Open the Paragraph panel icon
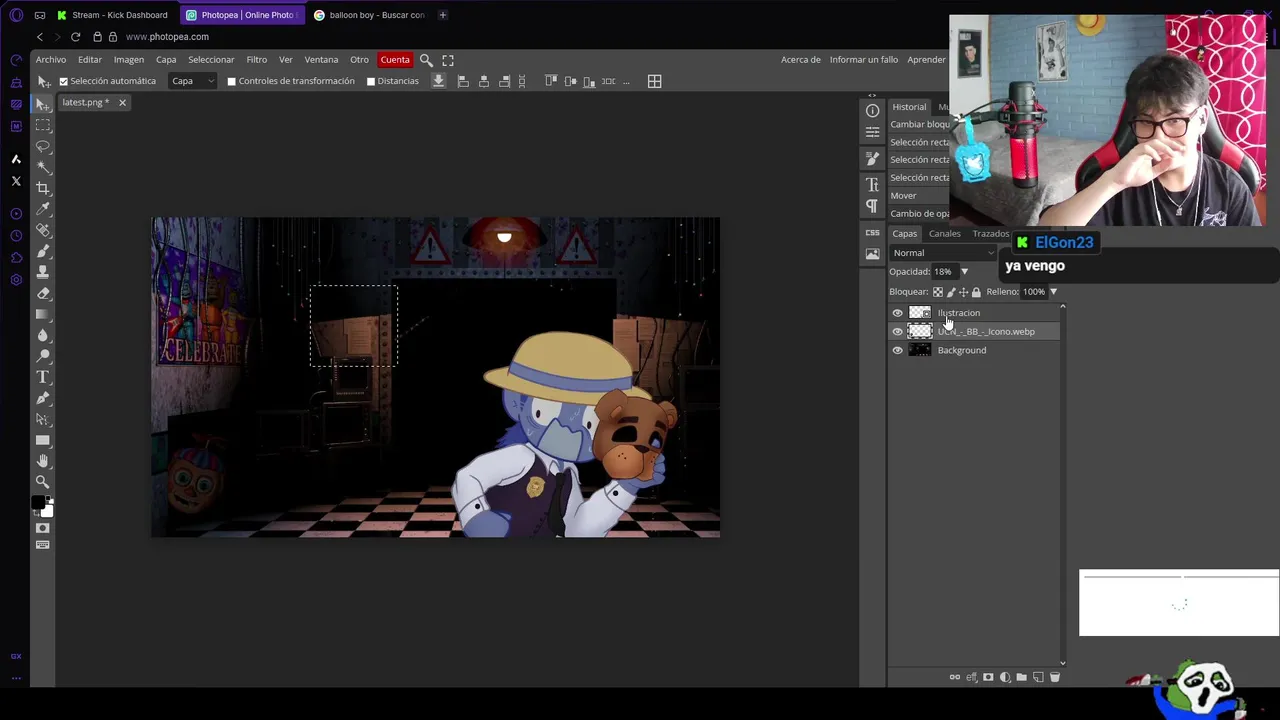The height and width of the screenshot is (720, 1280). [872, 206]
